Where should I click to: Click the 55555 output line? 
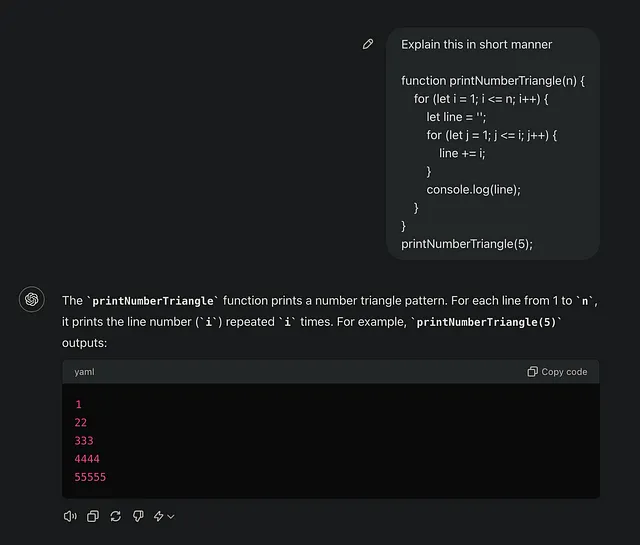tap(90, 477)
